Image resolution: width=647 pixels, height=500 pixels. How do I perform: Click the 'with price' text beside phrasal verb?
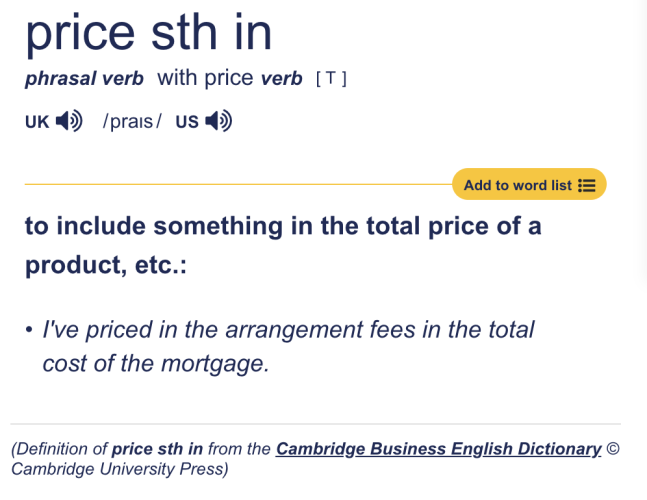(205, 78)
